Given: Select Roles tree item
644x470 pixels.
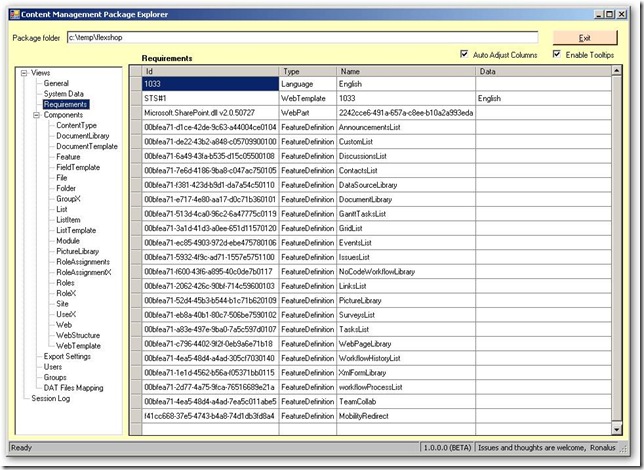Looking at the screenshot, I should click(65, 283).
